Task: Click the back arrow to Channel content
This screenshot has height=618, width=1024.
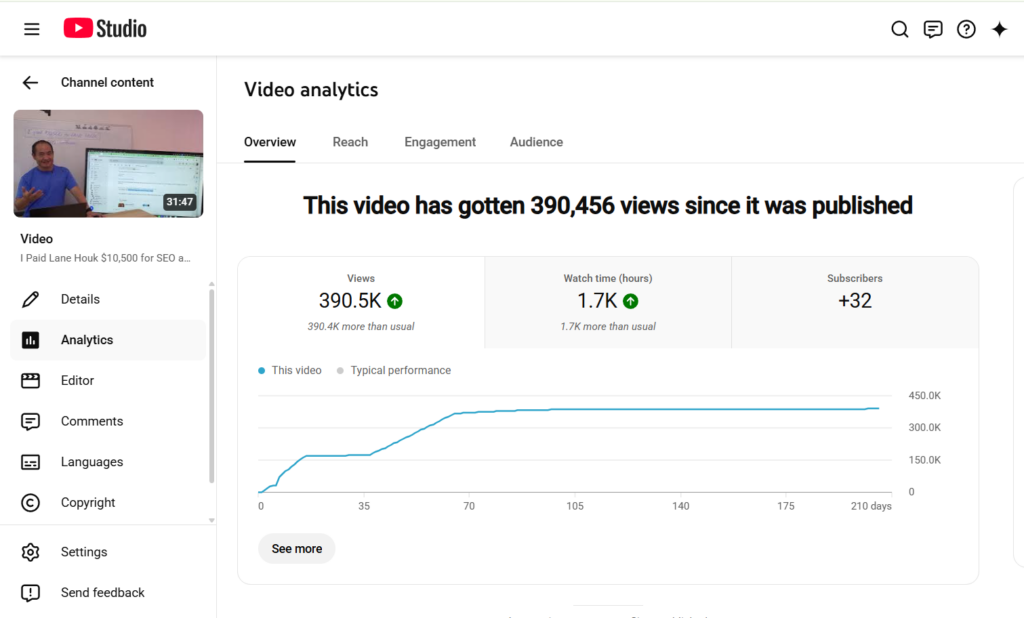Action: (30, 82)
